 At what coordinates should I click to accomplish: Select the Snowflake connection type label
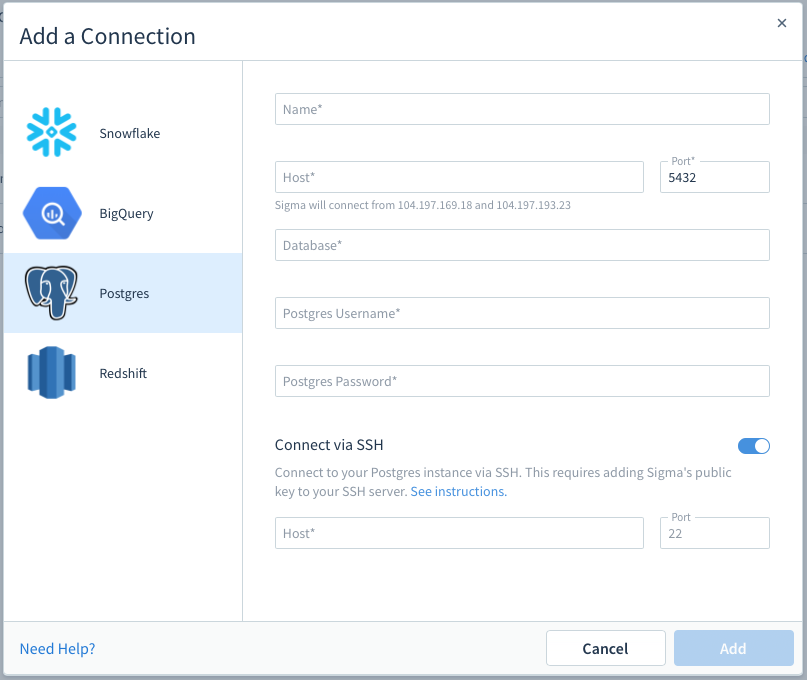tap(130, 133)
